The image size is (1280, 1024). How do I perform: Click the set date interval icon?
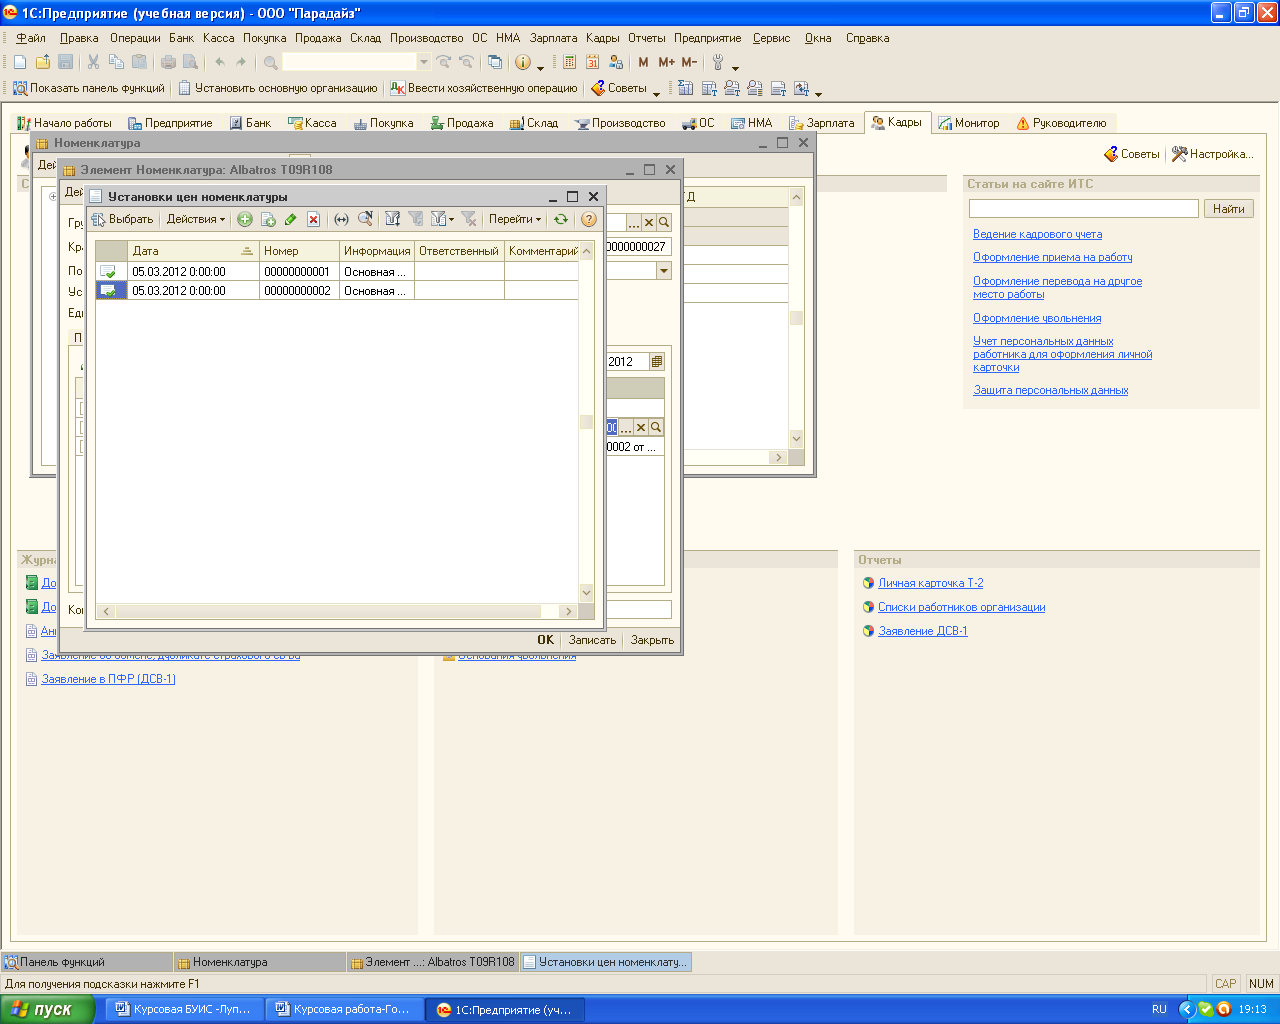point(341,220)
